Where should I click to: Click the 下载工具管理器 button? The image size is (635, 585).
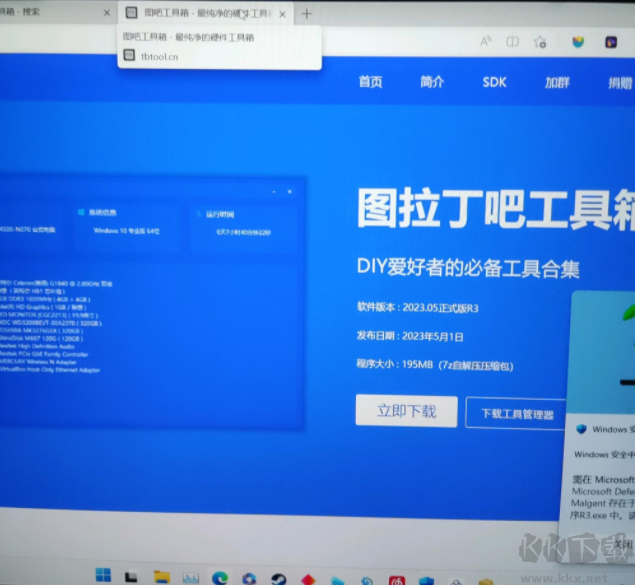pyautogui.click(x=516, y=414)
